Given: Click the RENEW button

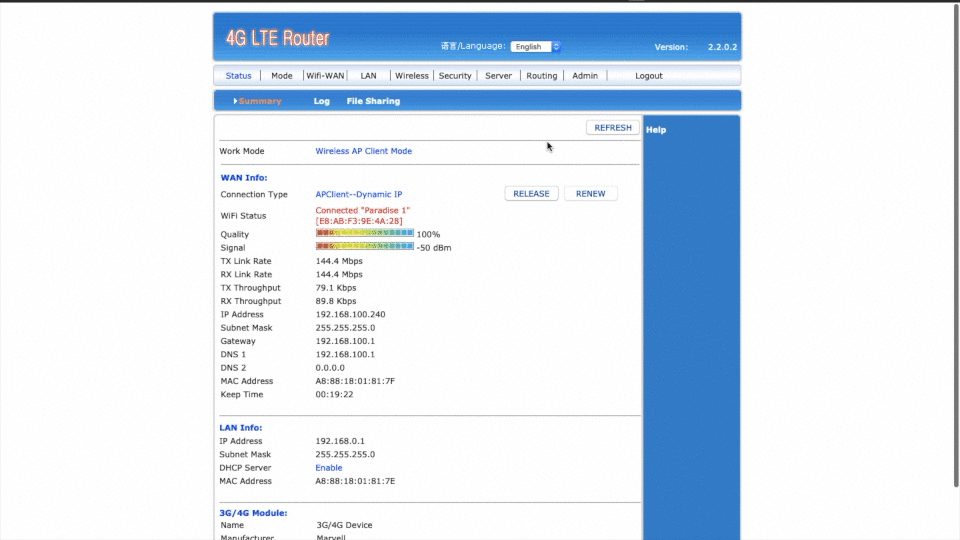Looking at the screenshot, I should coord(591,194).
